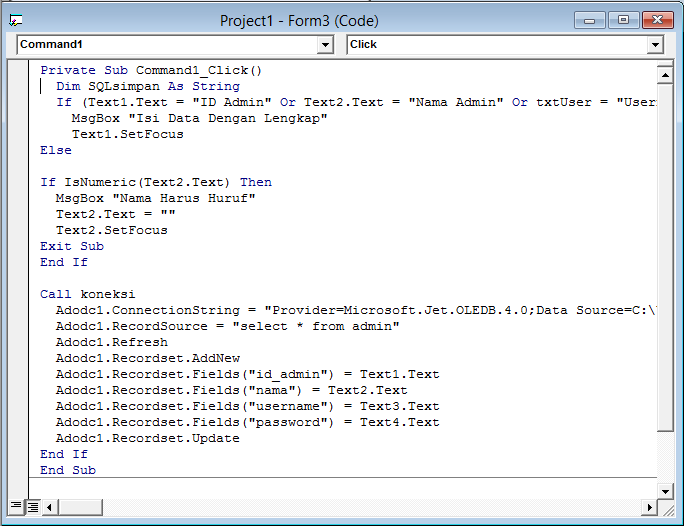Maximize the Form3 code window
684x526 pixels.
(623, 20)
